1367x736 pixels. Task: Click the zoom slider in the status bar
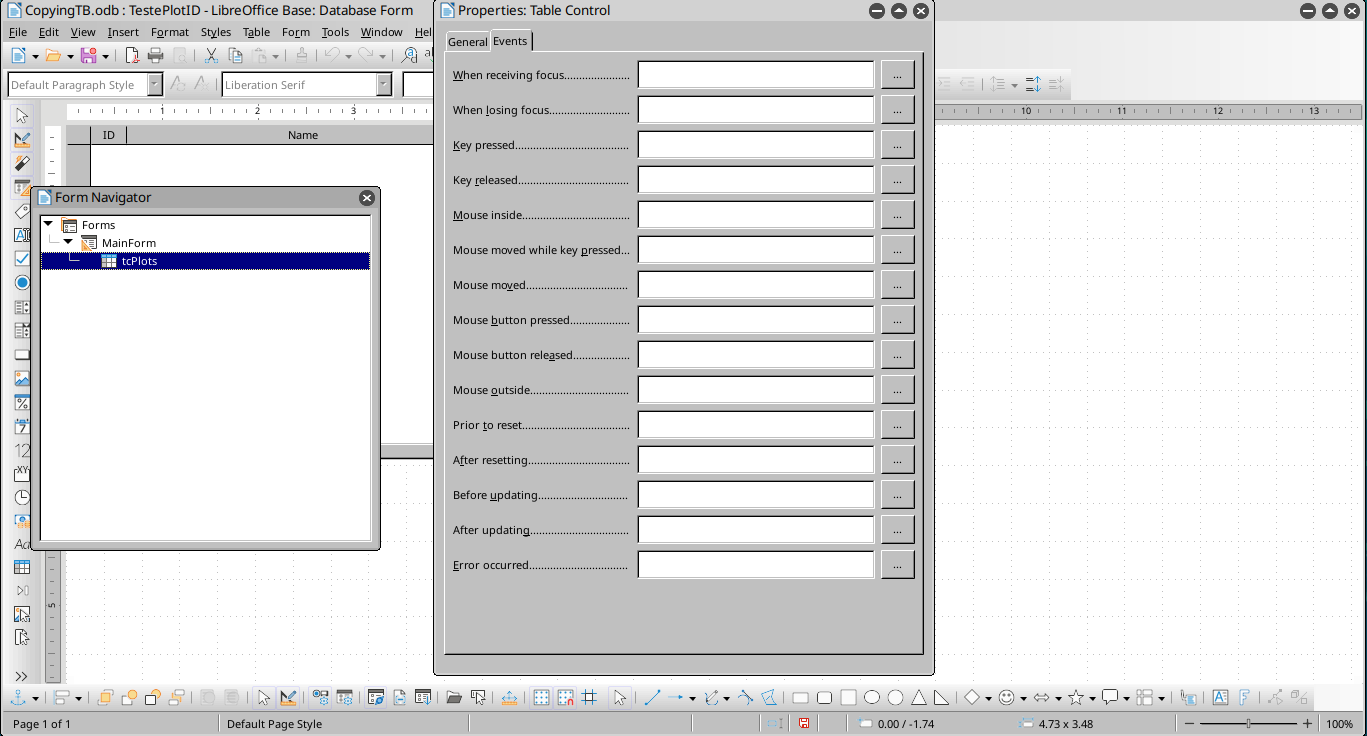coord(1248,723)
